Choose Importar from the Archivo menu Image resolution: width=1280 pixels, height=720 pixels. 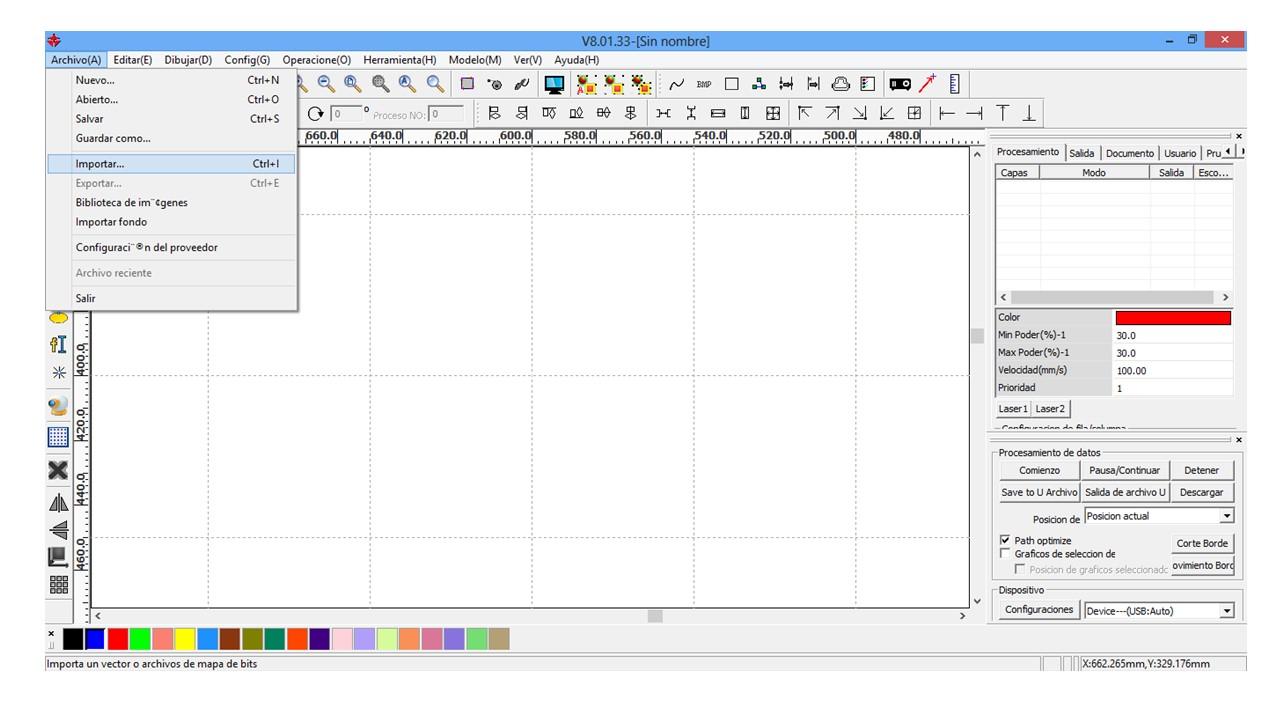tap(172, 164)
